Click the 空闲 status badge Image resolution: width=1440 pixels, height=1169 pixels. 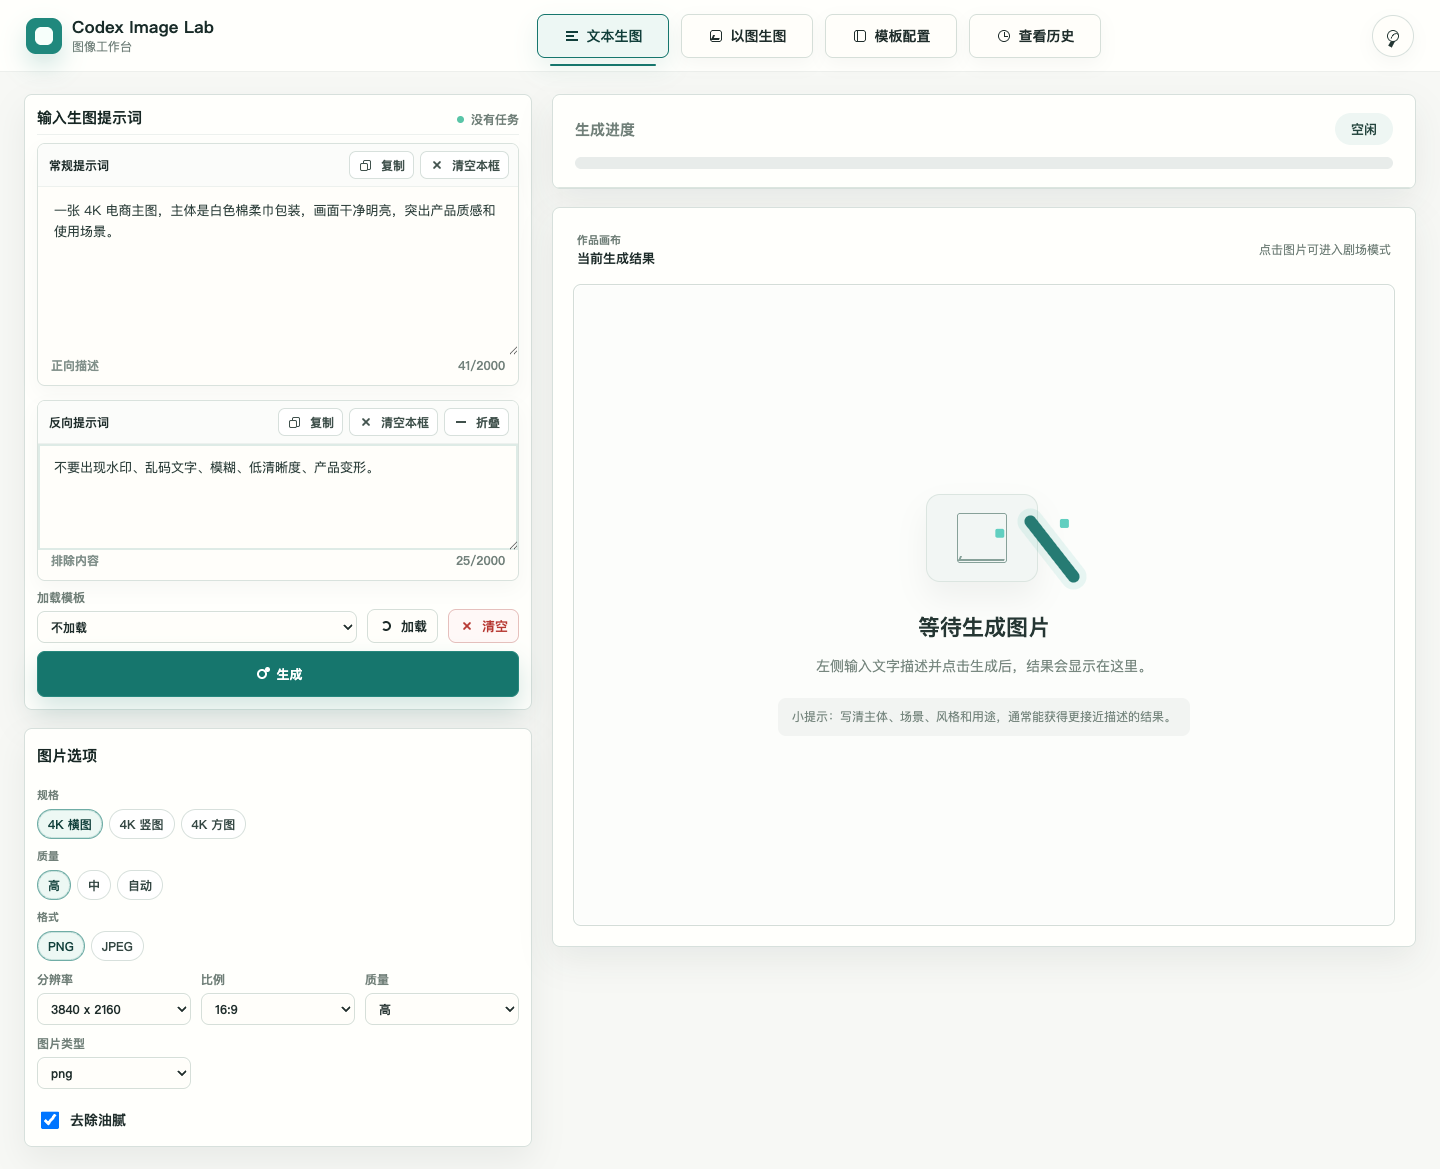(1364, 129)
